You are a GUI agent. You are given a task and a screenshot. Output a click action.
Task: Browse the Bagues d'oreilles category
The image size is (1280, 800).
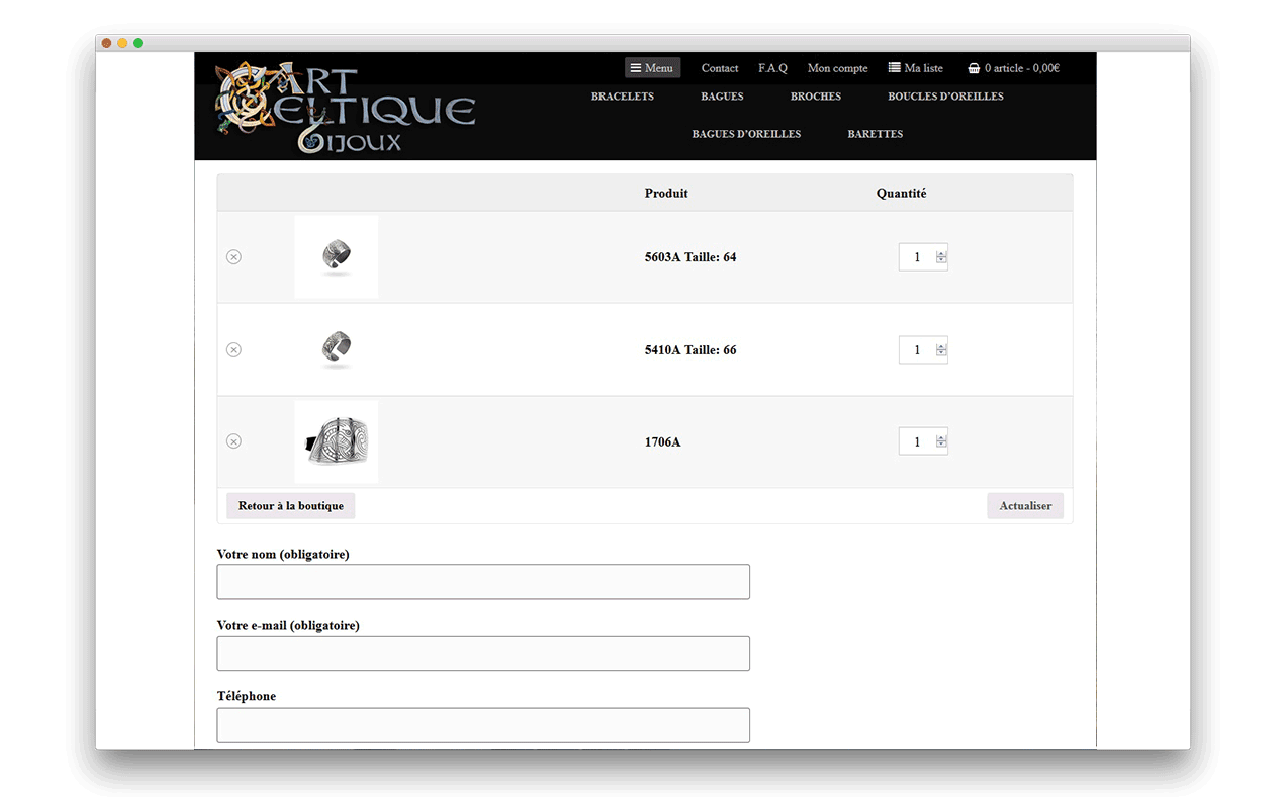tap(746, 134)
